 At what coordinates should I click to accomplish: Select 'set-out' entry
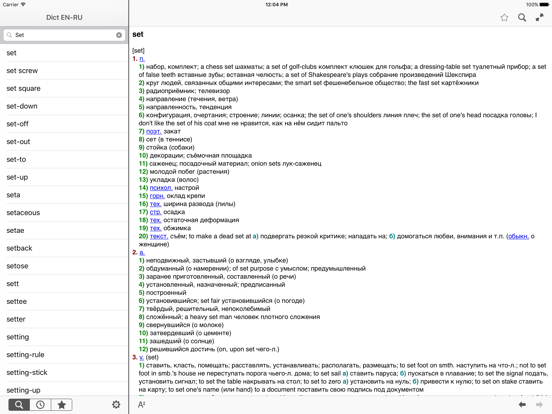pyautogui.click(x=64, y=142)
